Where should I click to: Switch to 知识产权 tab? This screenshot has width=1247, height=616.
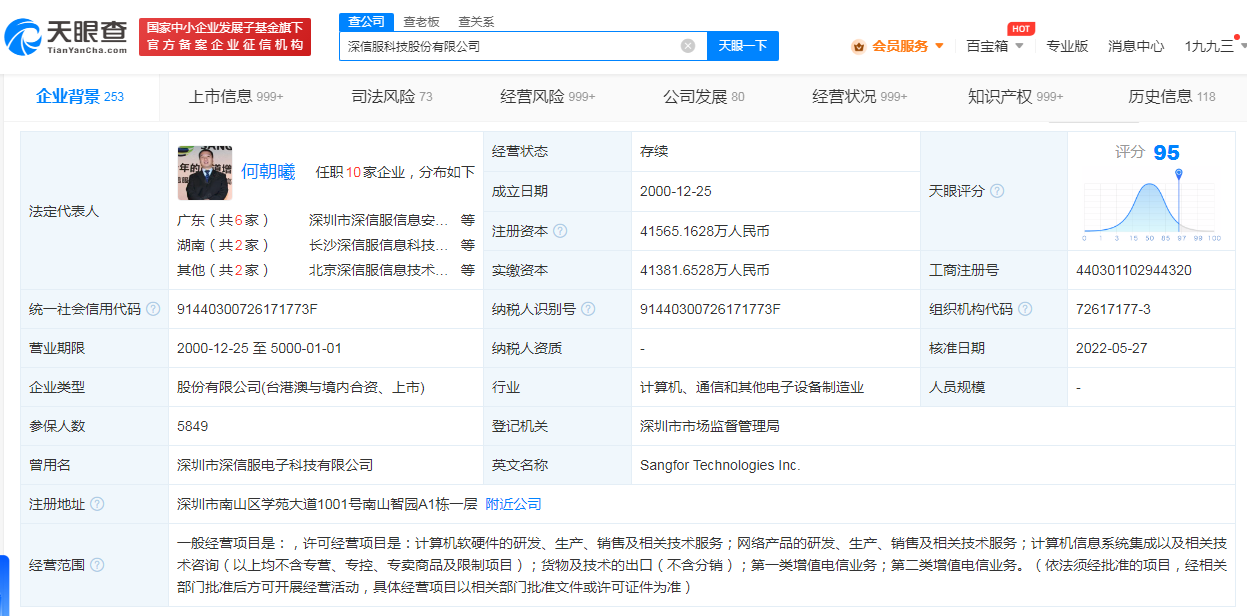1016,96
